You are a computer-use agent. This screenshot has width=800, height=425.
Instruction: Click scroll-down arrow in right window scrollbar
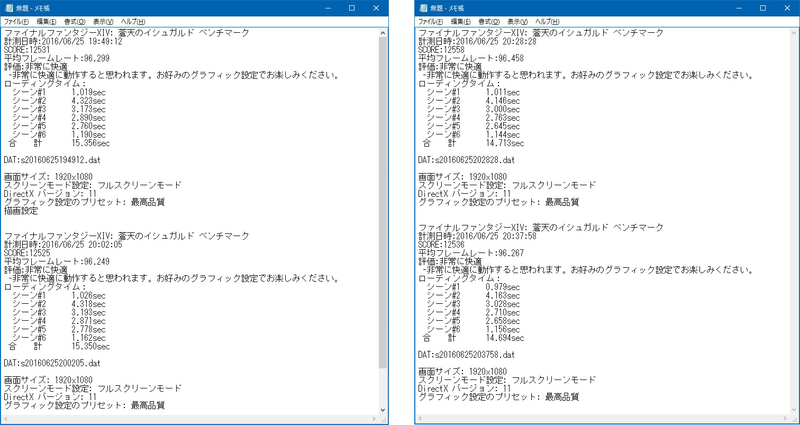point(794,410)
